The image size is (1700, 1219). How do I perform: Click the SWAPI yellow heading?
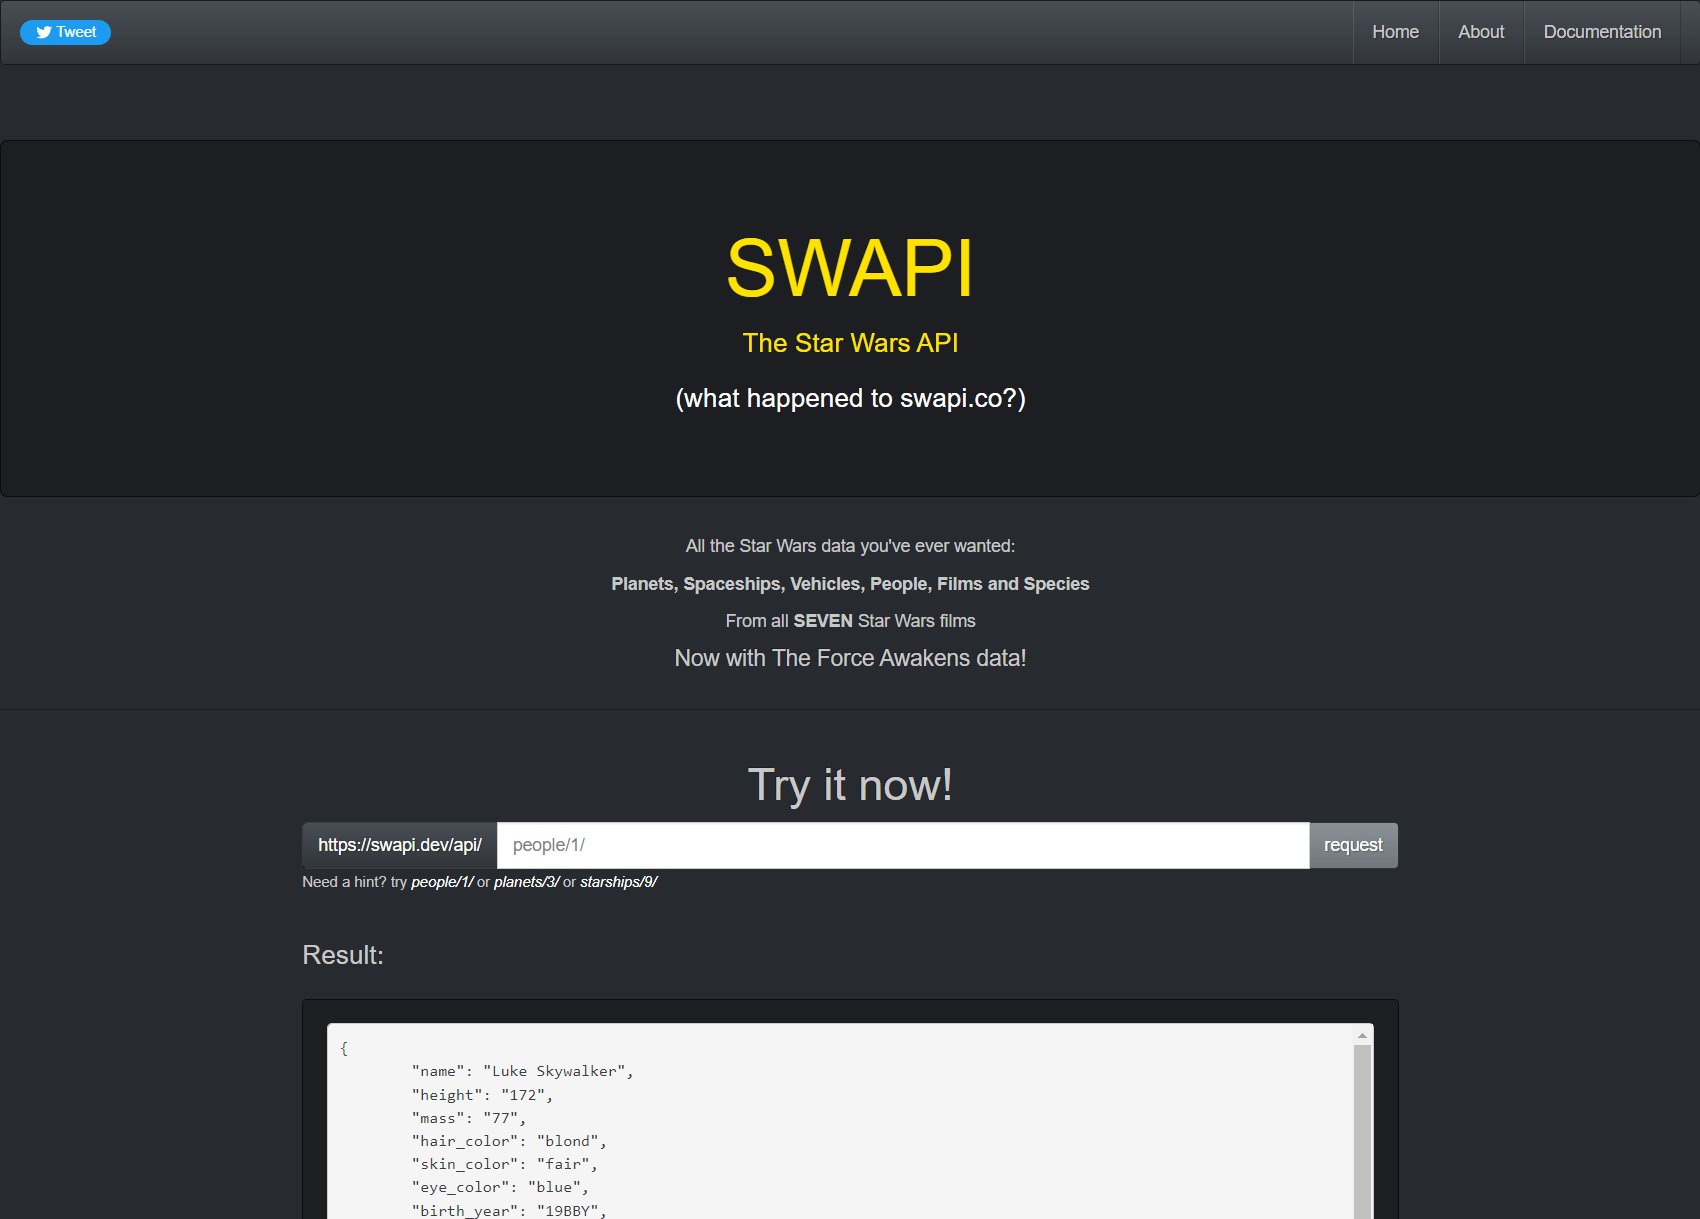pos(850,268)
